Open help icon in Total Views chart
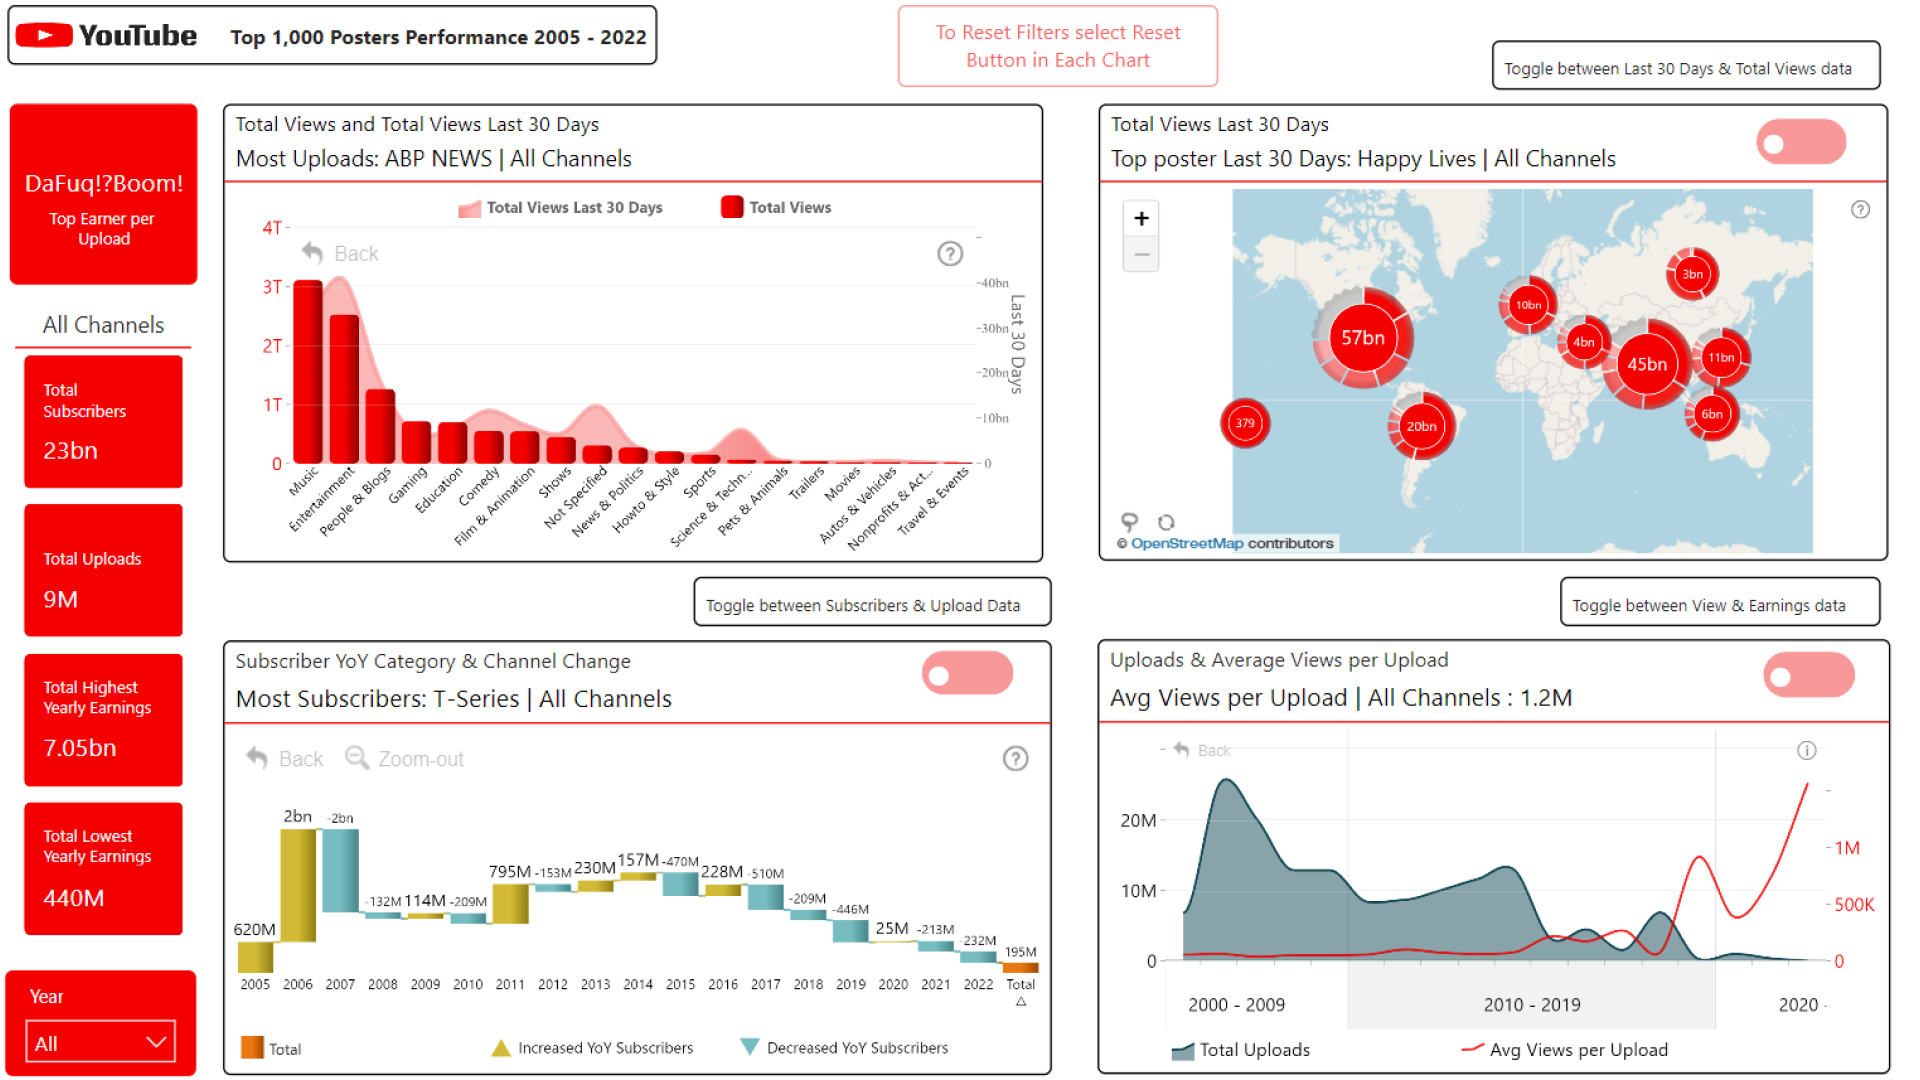 [x=950, y=254]
